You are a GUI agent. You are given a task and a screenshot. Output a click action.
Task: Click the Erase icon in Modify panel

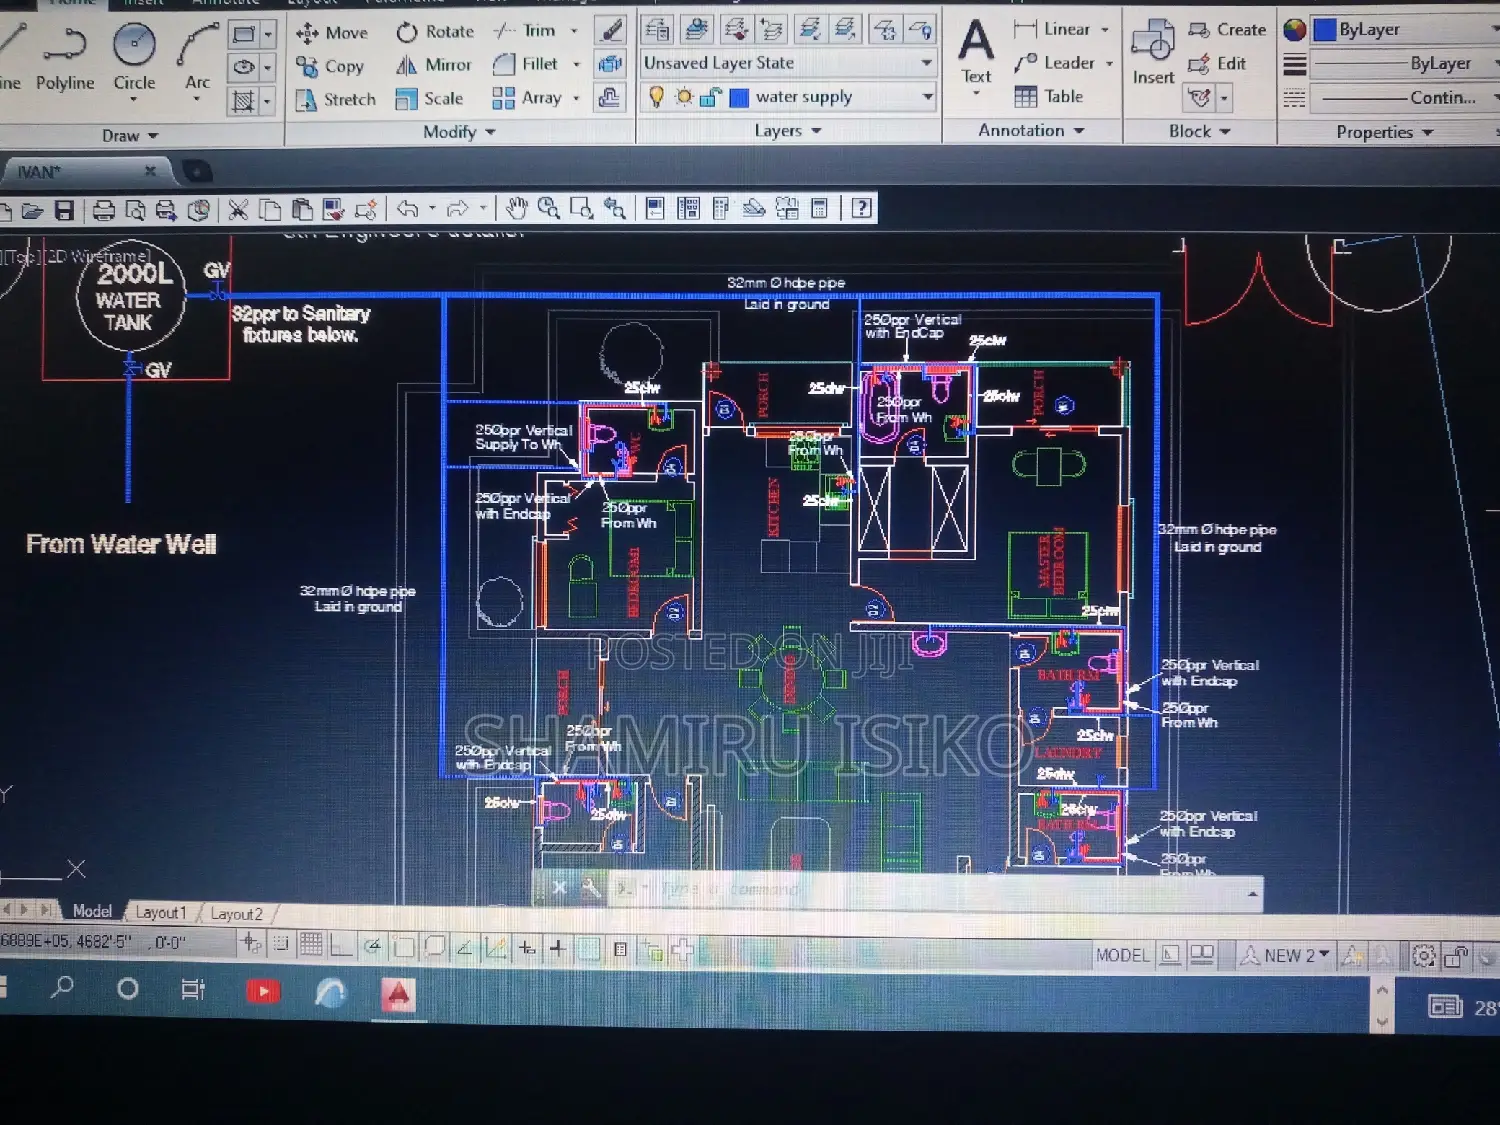609,30
